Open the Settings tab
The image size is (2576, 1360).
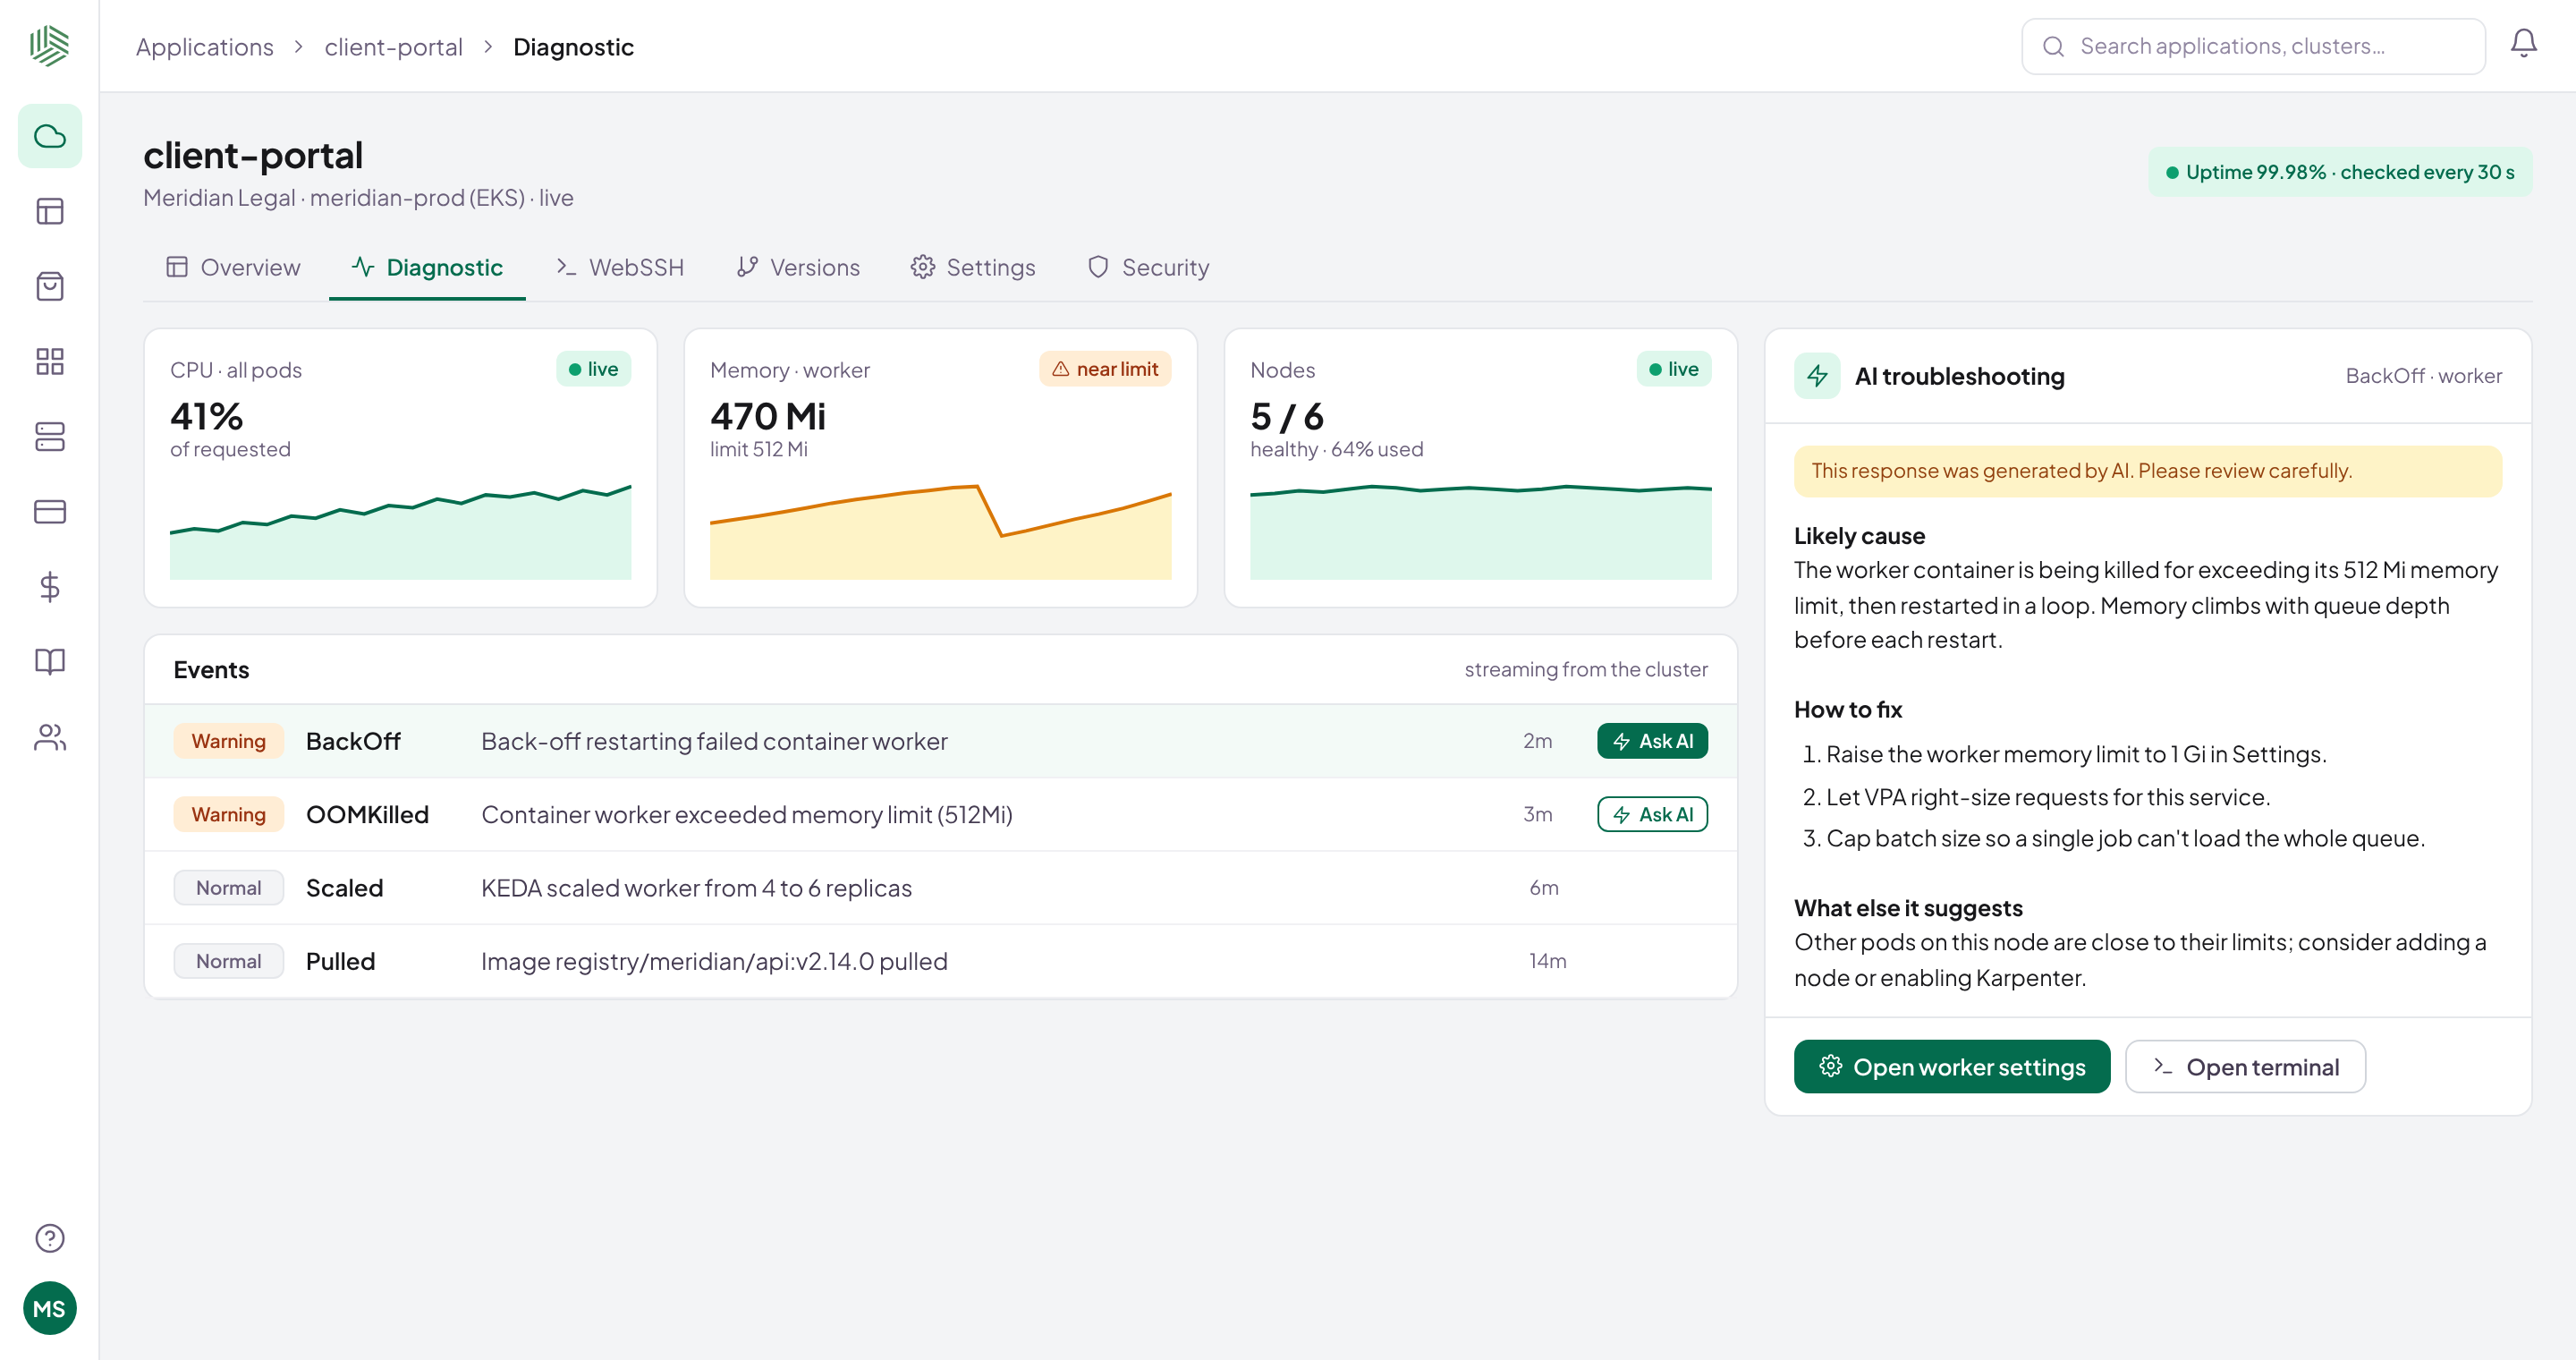coord(973,267)
